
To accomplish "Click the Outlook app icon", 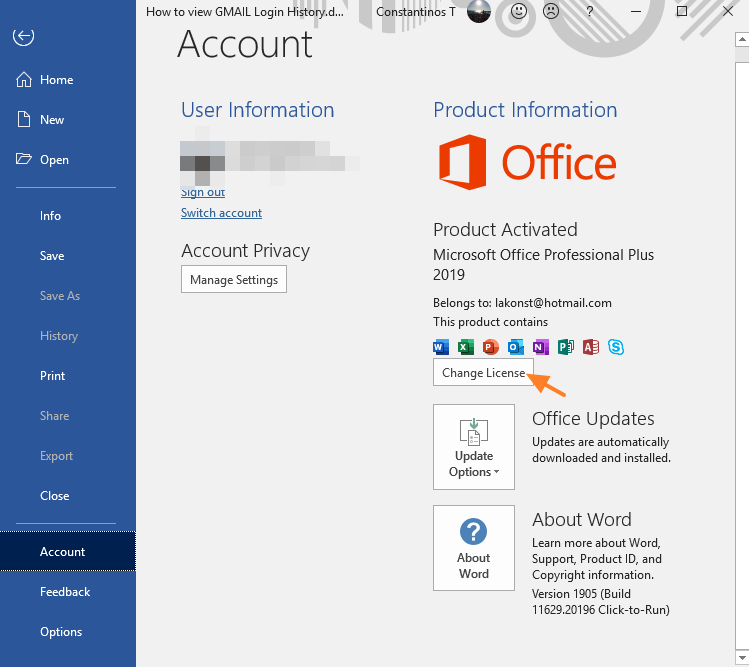I will tap(516, 347).
